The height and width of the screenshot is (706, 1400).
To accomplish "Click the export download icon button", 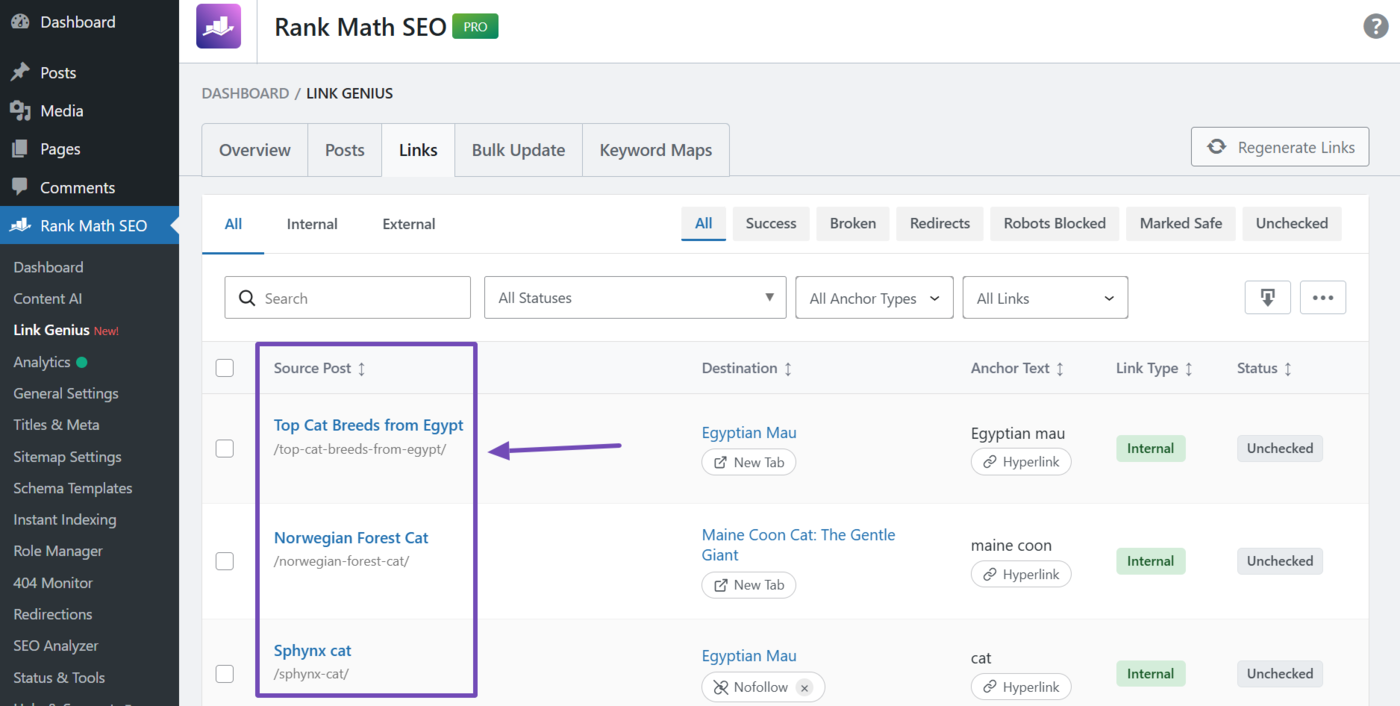I will click(1267, 298).
